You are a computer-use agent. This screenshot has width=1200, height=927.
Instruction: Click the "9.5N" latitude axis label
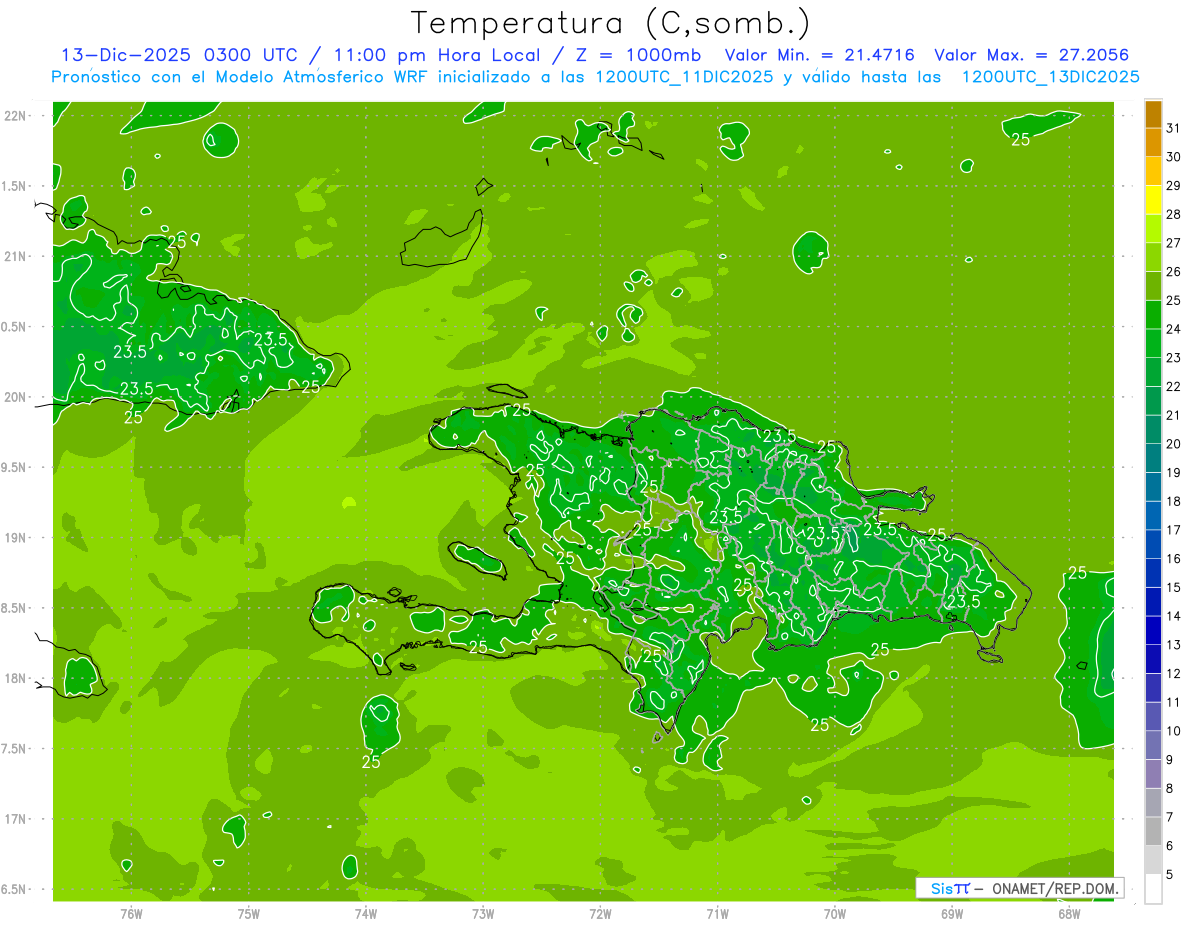pos(15,467)
